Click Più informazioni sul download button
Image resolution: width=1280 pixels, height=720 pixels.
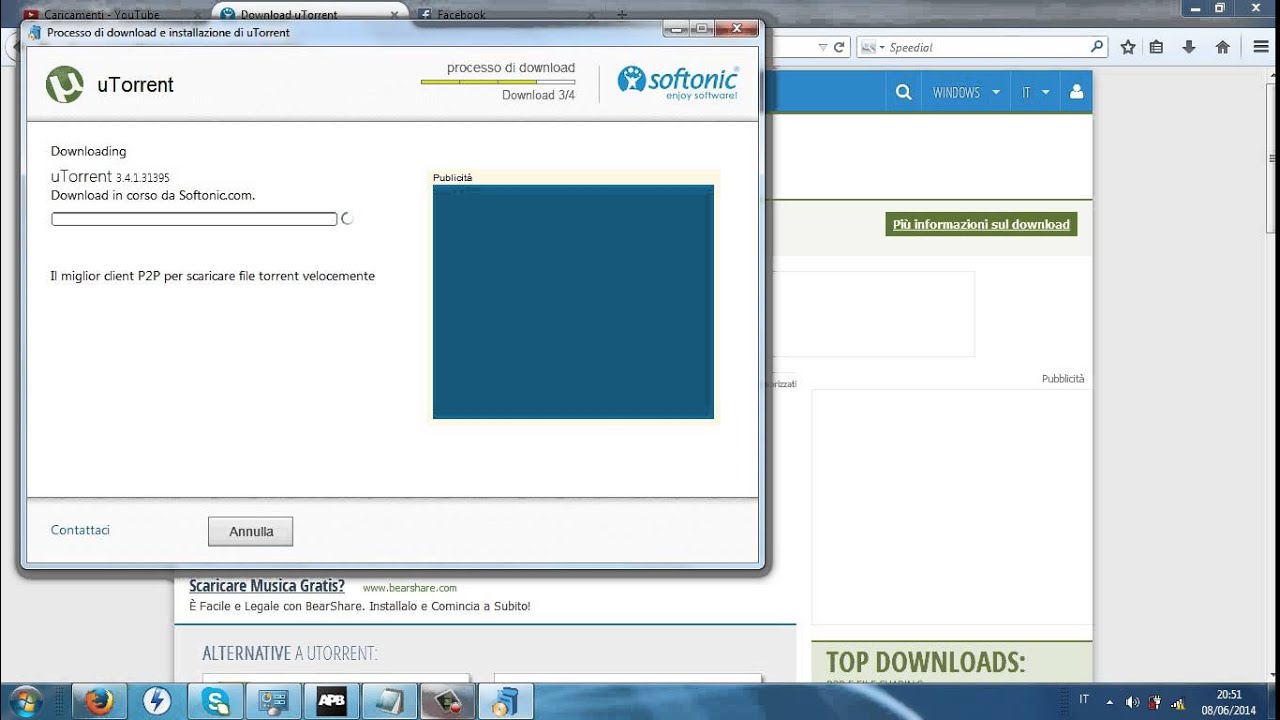point(981,224)
